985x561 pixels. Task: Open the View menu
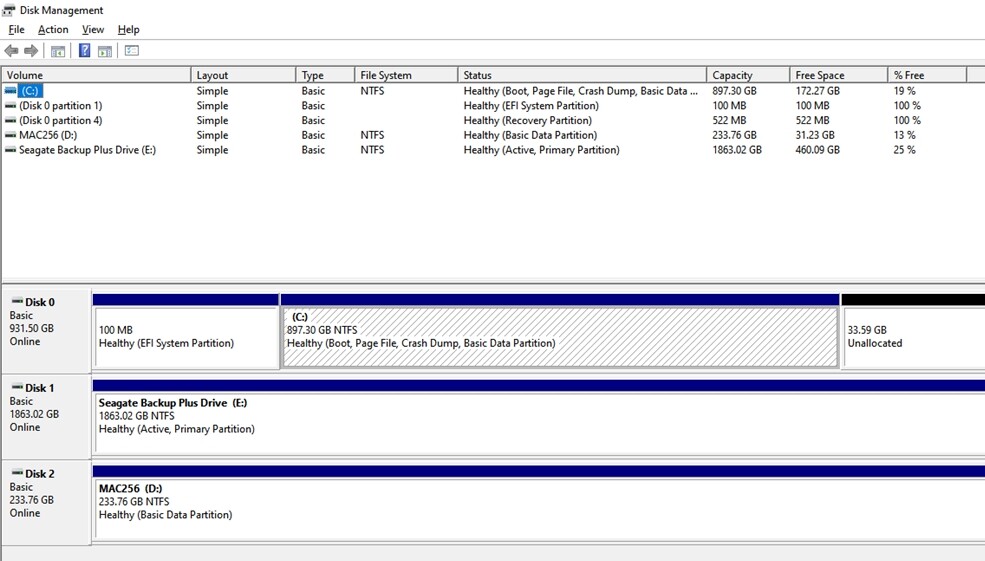[x=93, y=30]
